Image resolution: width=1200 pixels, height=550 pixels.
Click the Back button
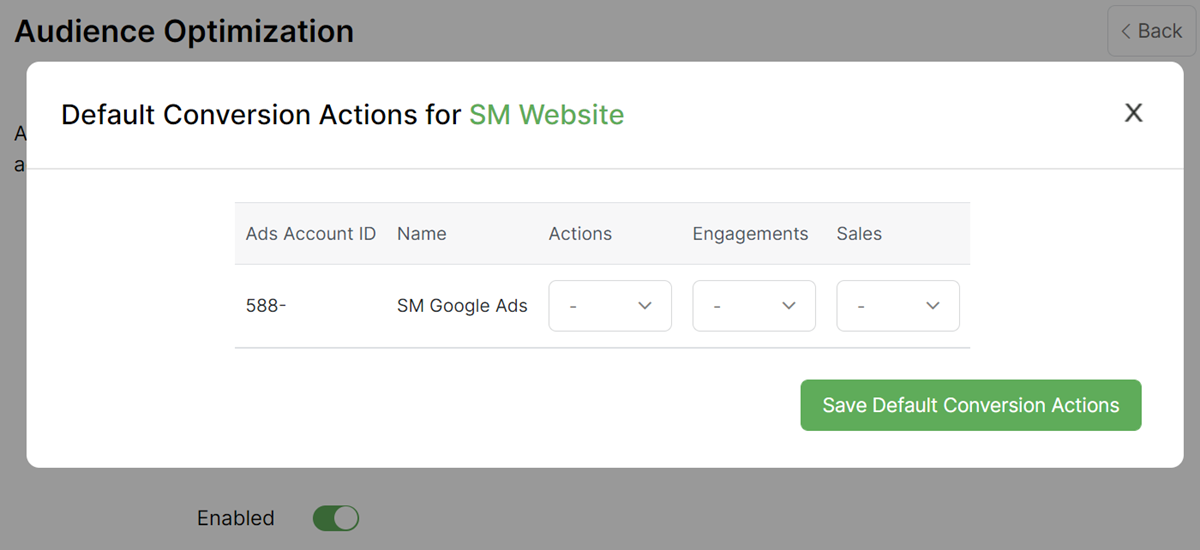tap(1151, 31)
